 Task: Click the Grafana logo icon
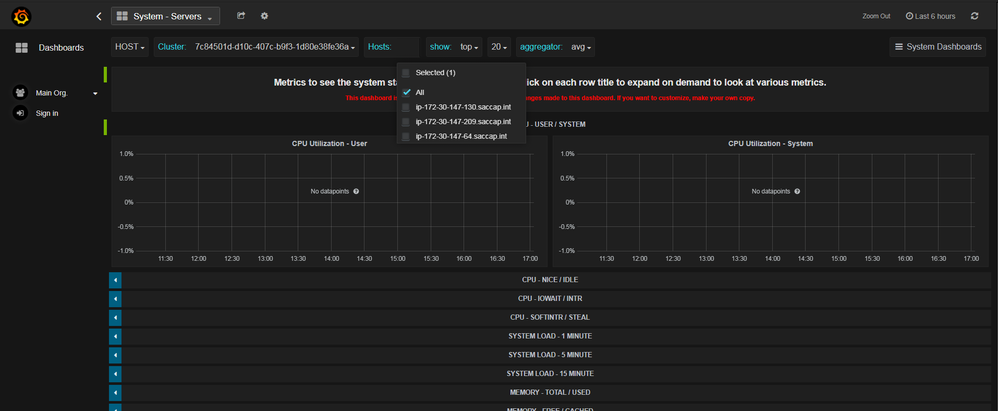click(x=22, y=17)
